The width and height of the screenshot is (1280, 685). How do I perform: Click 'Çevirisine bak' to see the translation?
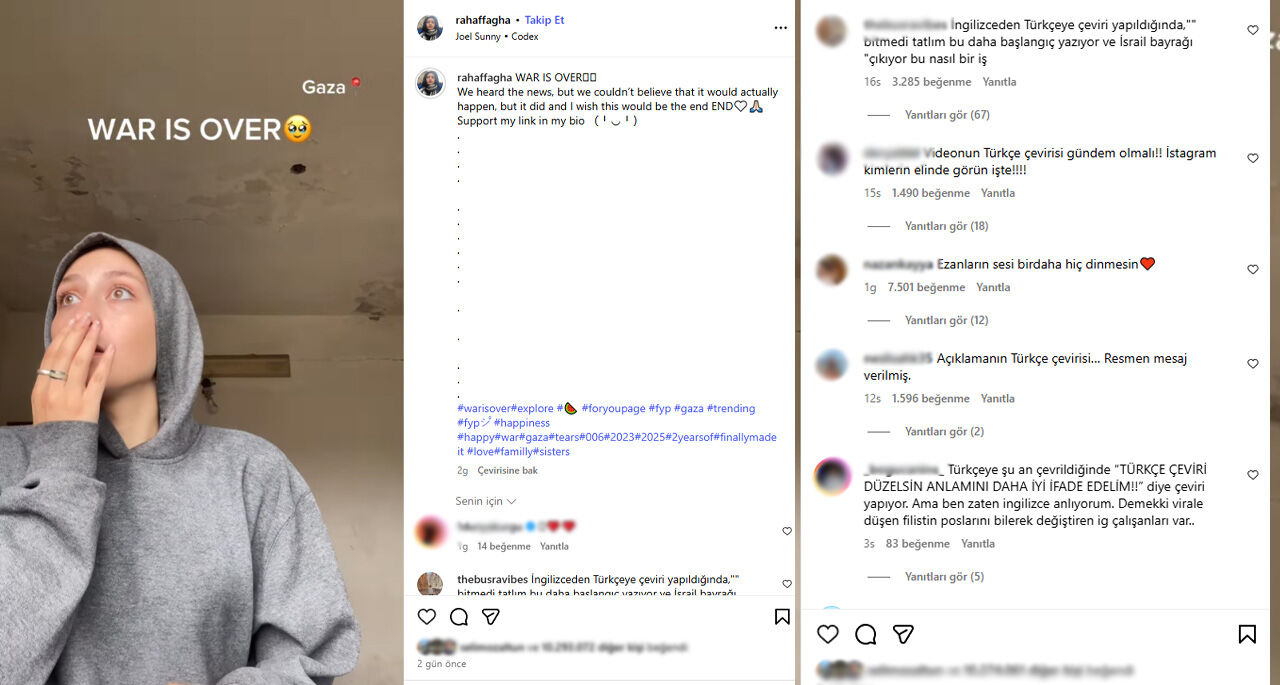[507, 470]
